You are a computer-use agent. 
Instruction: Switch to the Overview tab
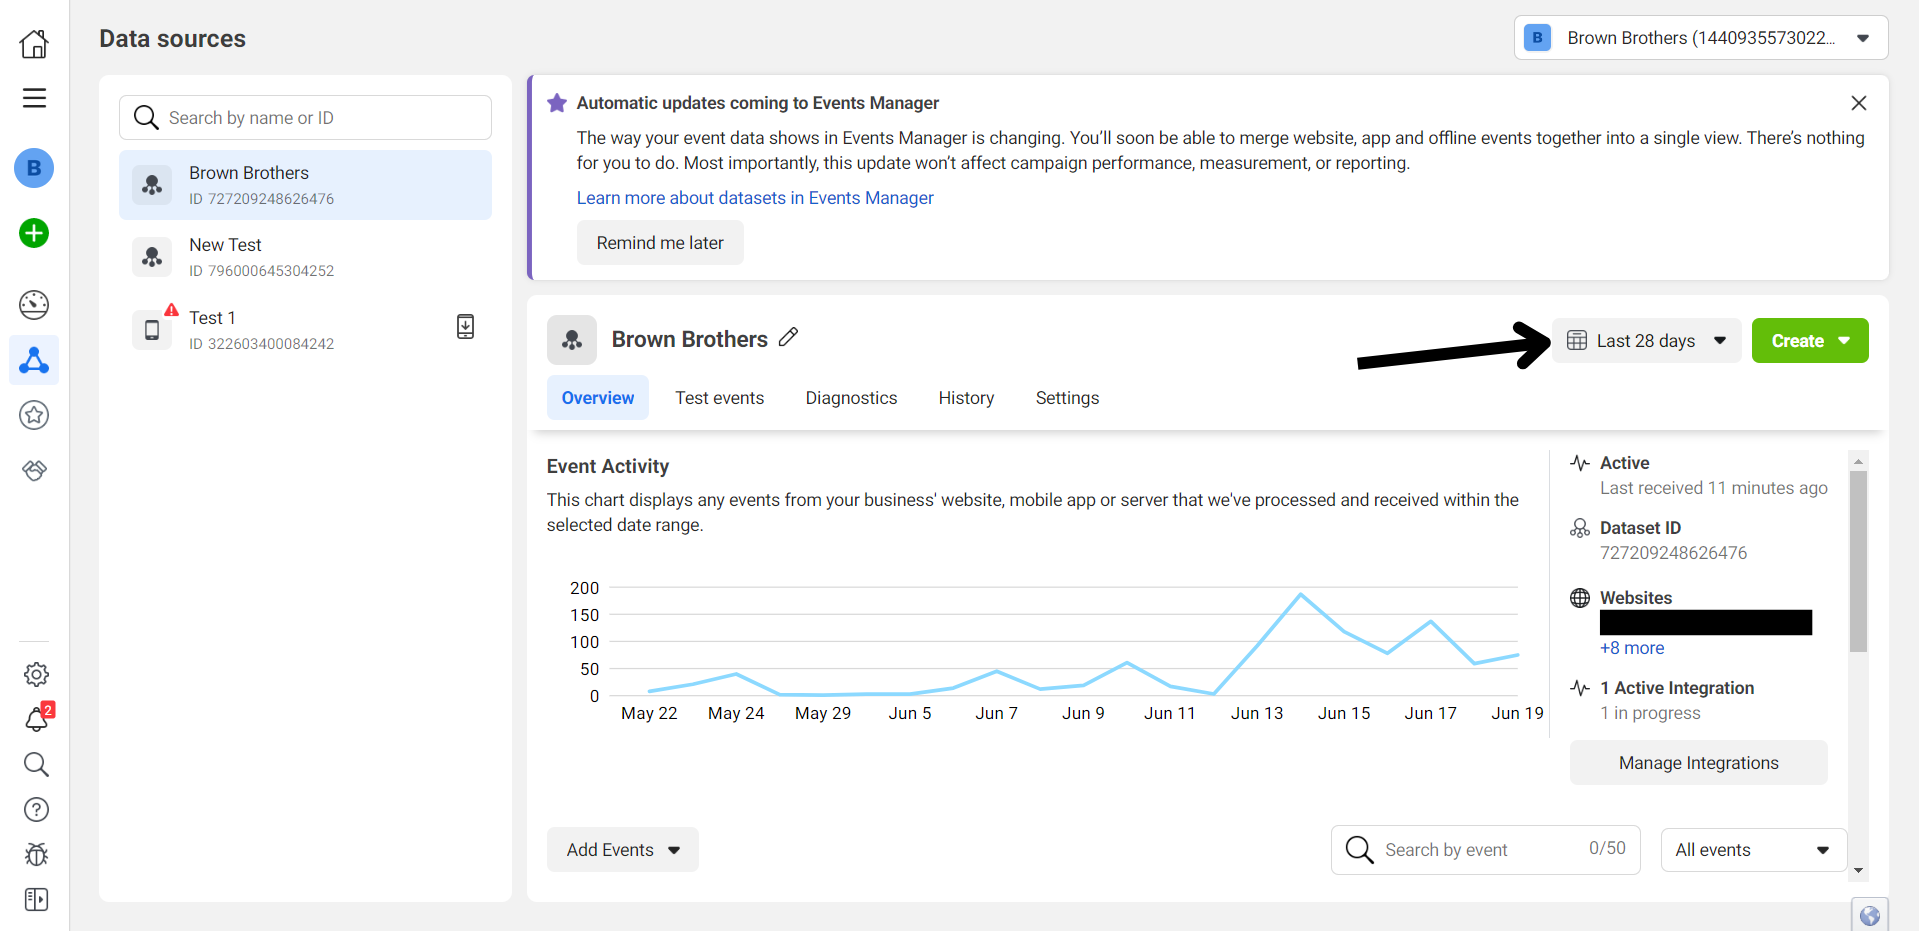coord(598,398)
